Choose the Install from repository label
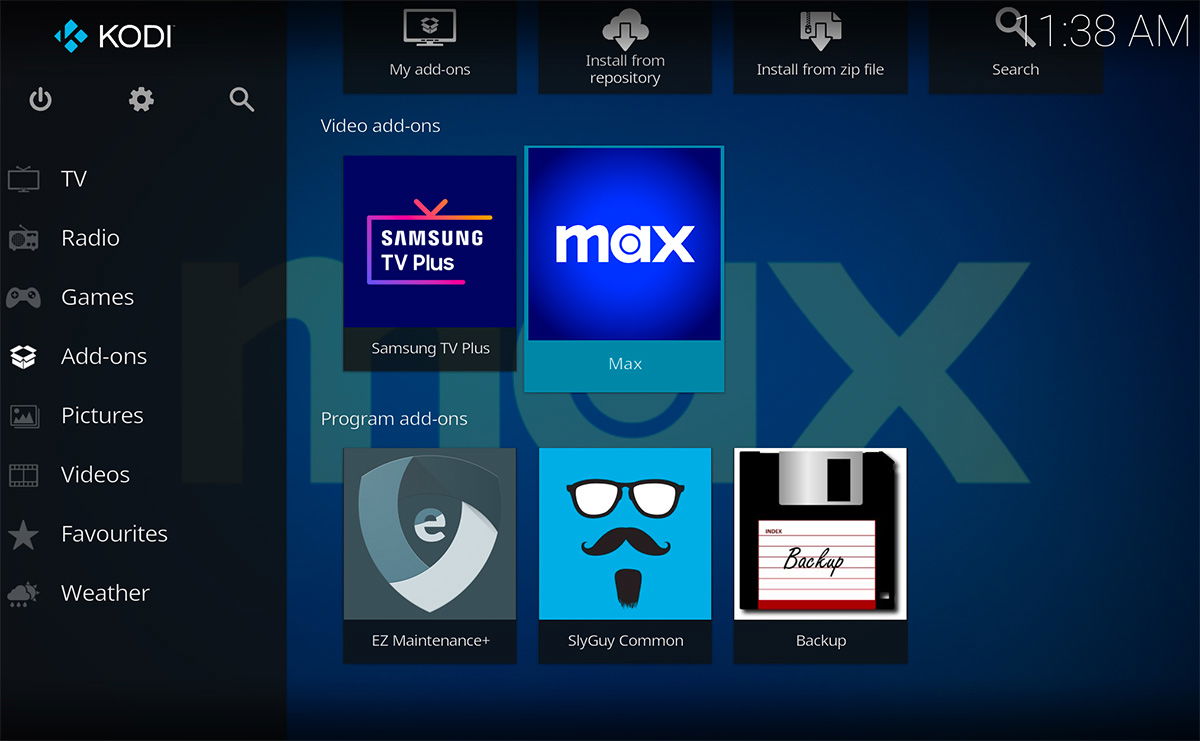Image resolution: width=1200 pixels, height=741 pixels. click(625, 69)
